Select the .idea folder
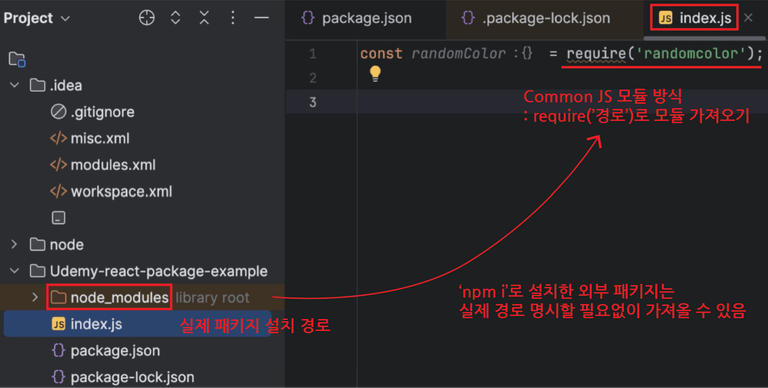 [x=66, y=85]
